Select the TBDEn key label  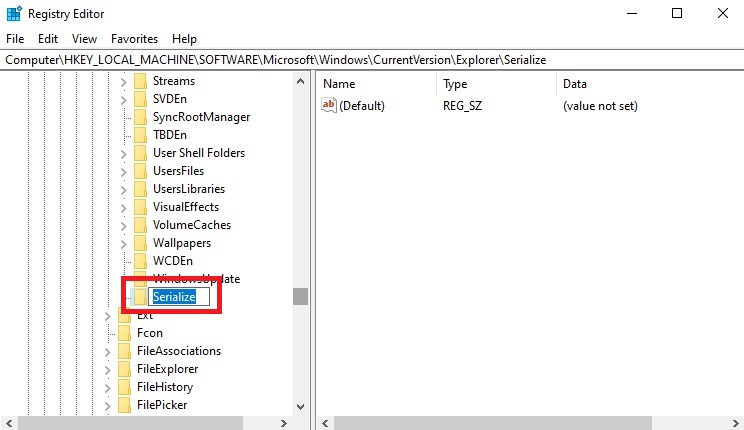(170, 135)
